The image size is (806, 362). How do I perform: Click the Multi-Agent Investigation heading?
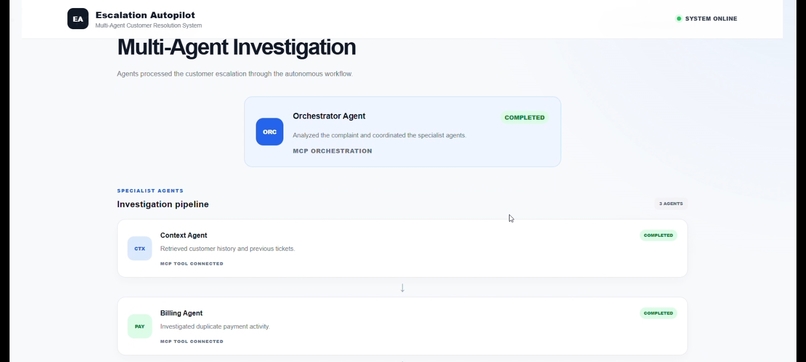point(236,47)
